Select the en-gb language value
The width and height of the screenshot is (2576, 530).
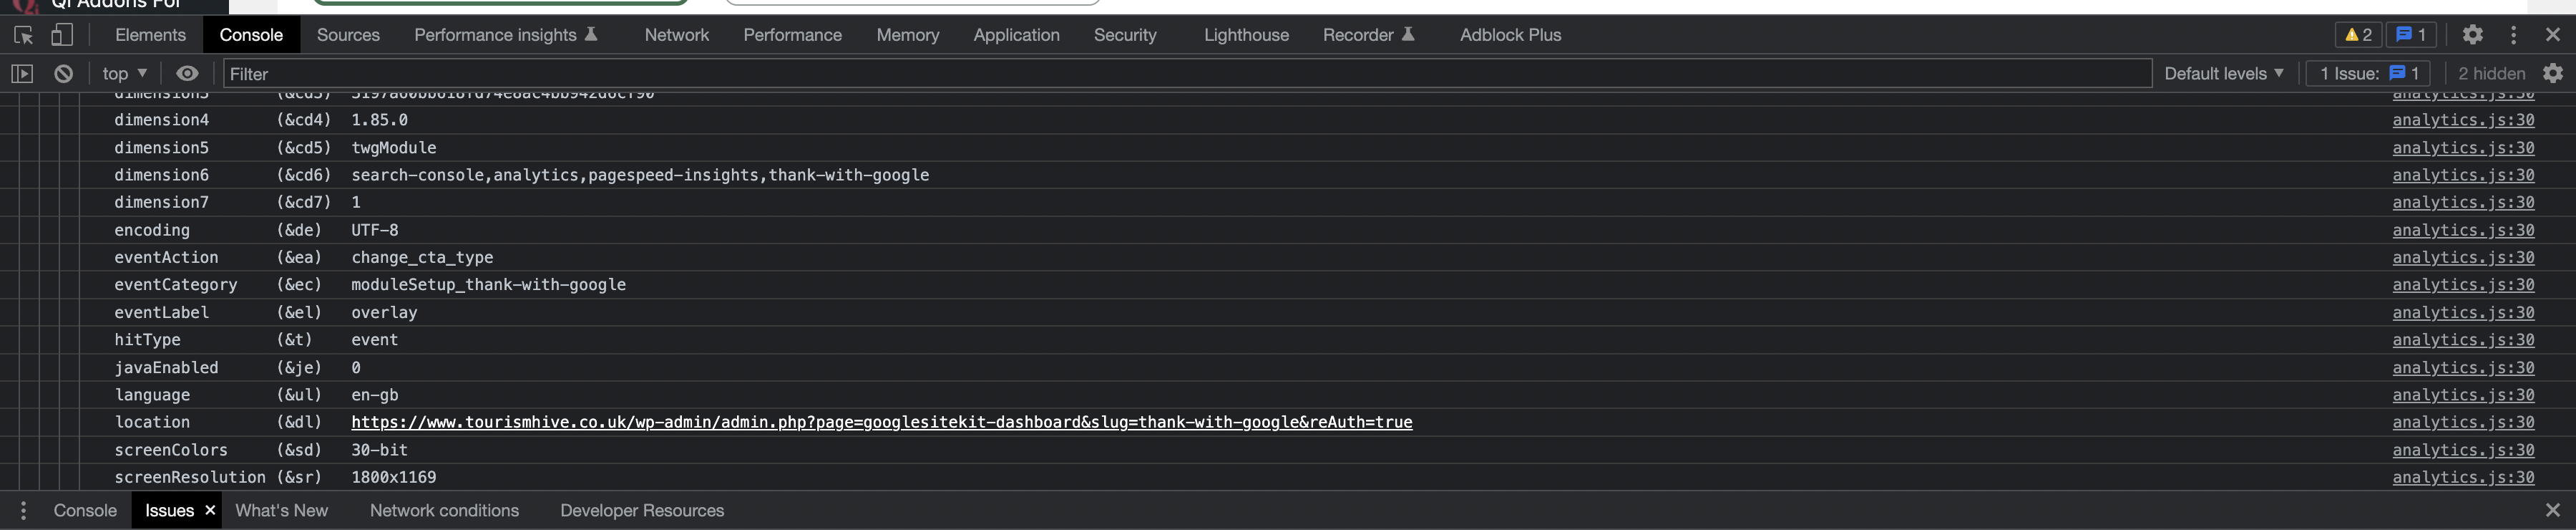click(x=374, y=395)
